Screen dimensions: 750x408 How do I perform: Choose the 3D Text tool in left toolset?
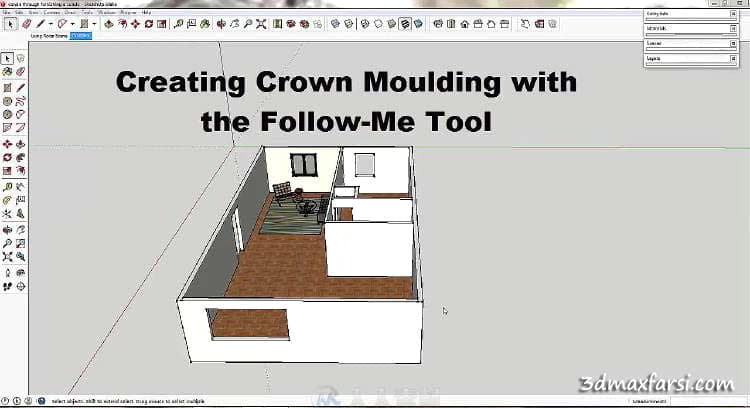tap(21, 214)
